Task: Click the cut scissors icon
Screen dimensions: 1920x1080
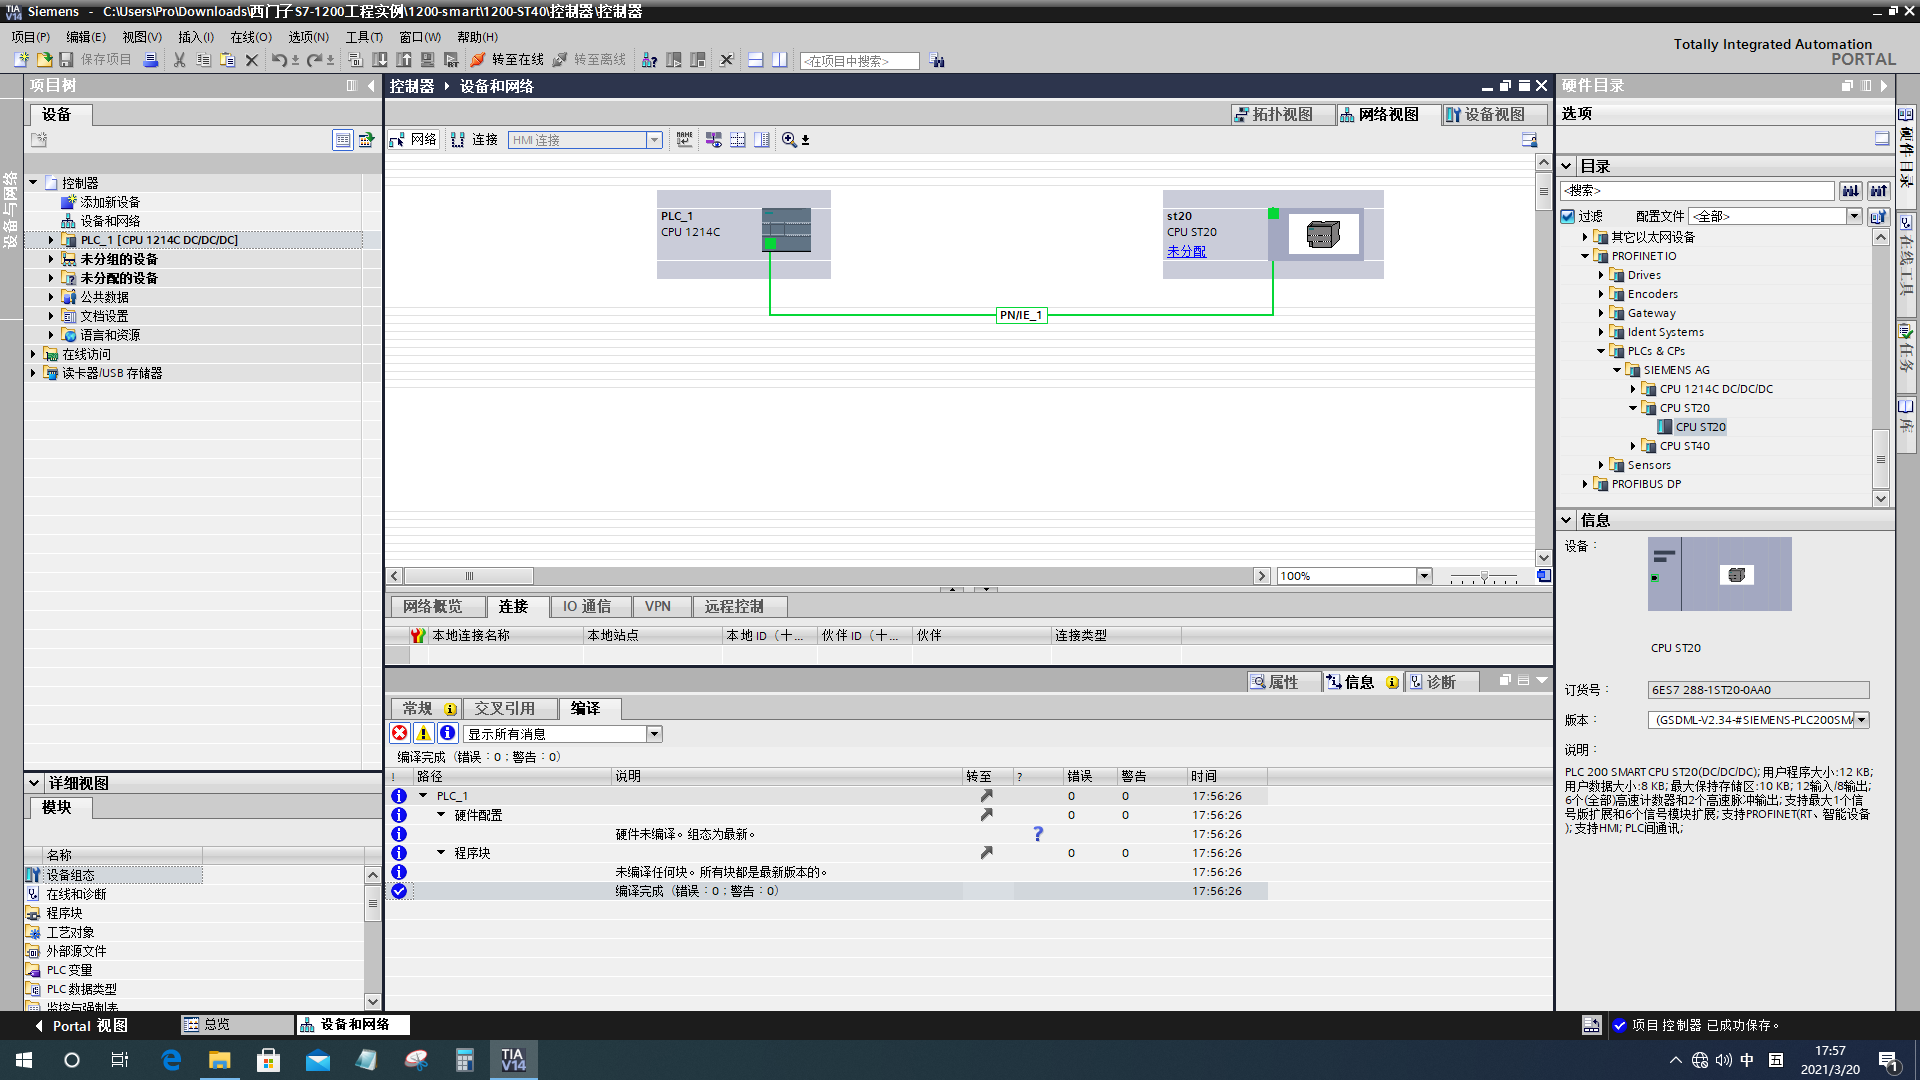Action: 180,60
